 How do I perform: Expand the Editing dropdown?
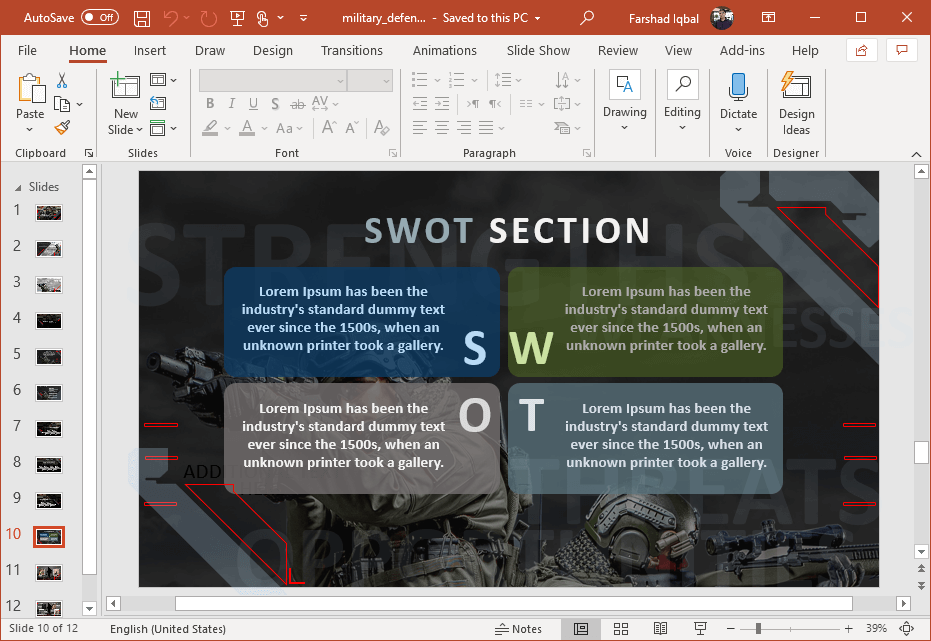(682, 129)
